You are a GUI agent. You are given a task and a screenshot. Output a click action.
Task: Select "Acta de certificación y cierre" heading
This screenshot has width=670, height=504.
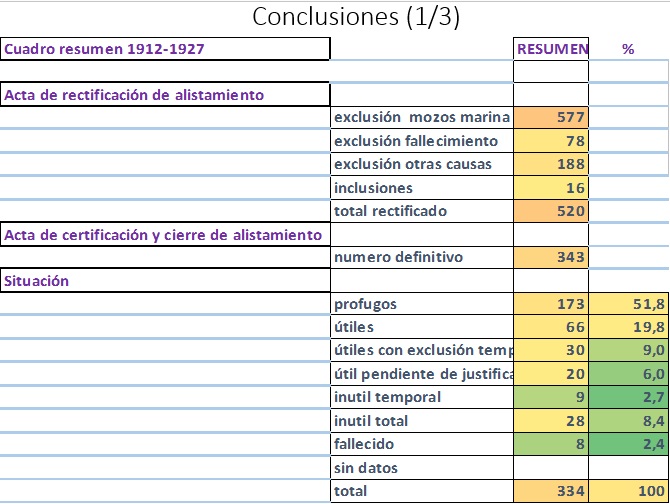pos(165,235)
